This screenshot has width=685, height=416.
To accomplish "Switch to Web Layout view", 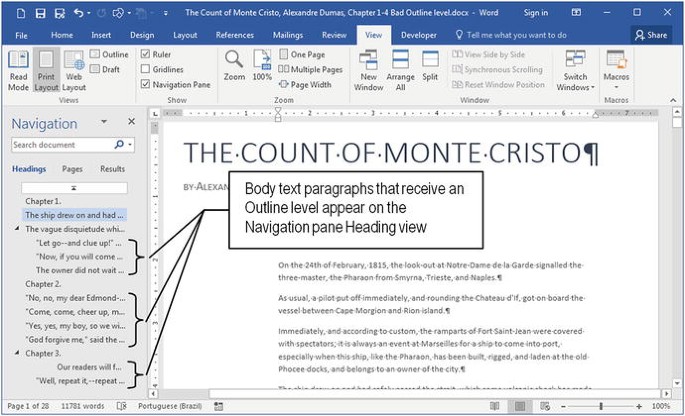I will coord(74,70).
